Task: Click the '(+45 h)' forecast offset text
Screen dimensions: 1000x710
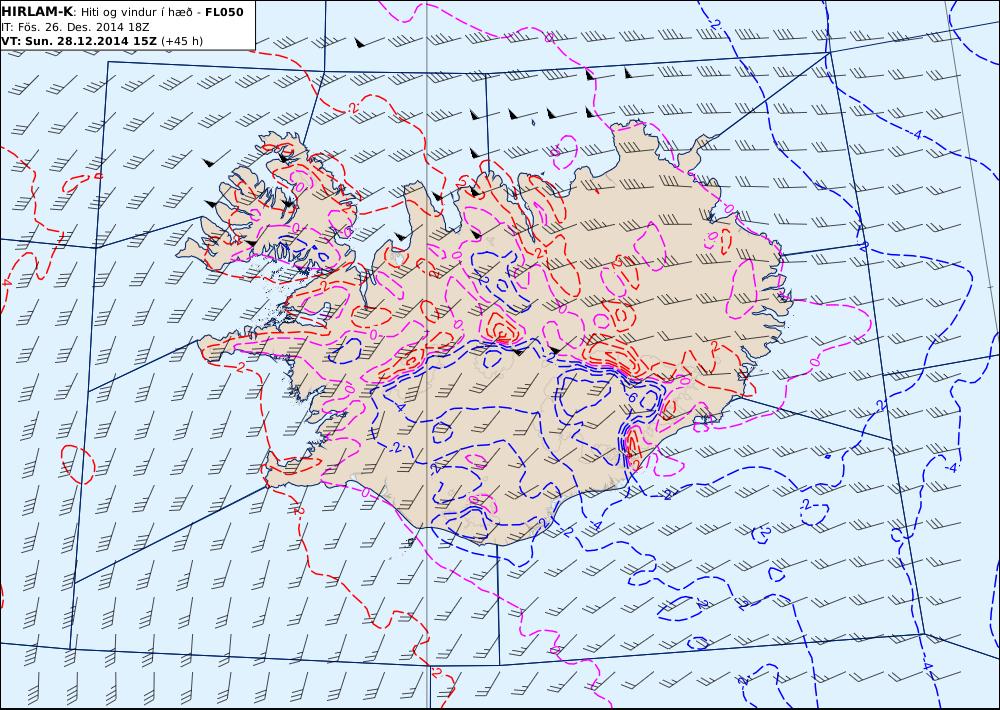Action: pos(182,41)
